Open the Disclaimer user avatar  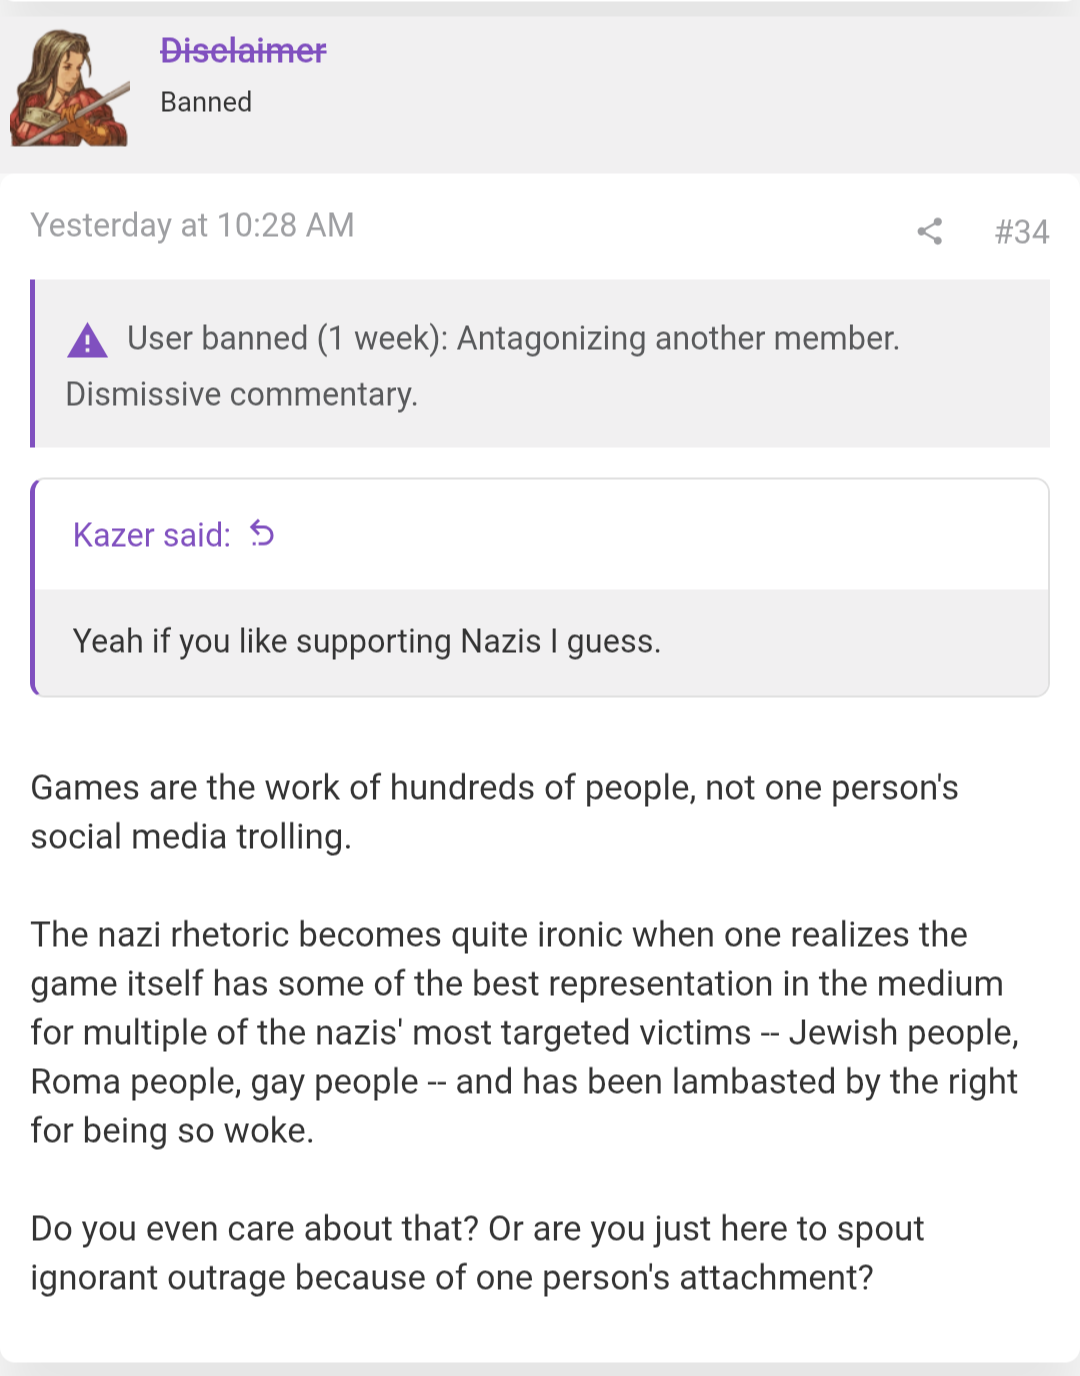point(69,88)
